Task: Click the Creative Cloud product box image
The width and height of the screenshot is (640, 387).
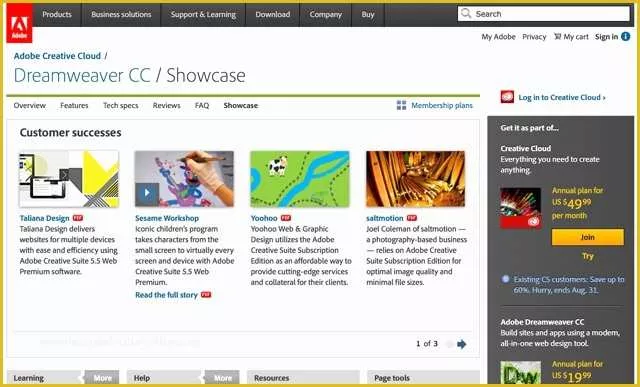Action: 520,208
